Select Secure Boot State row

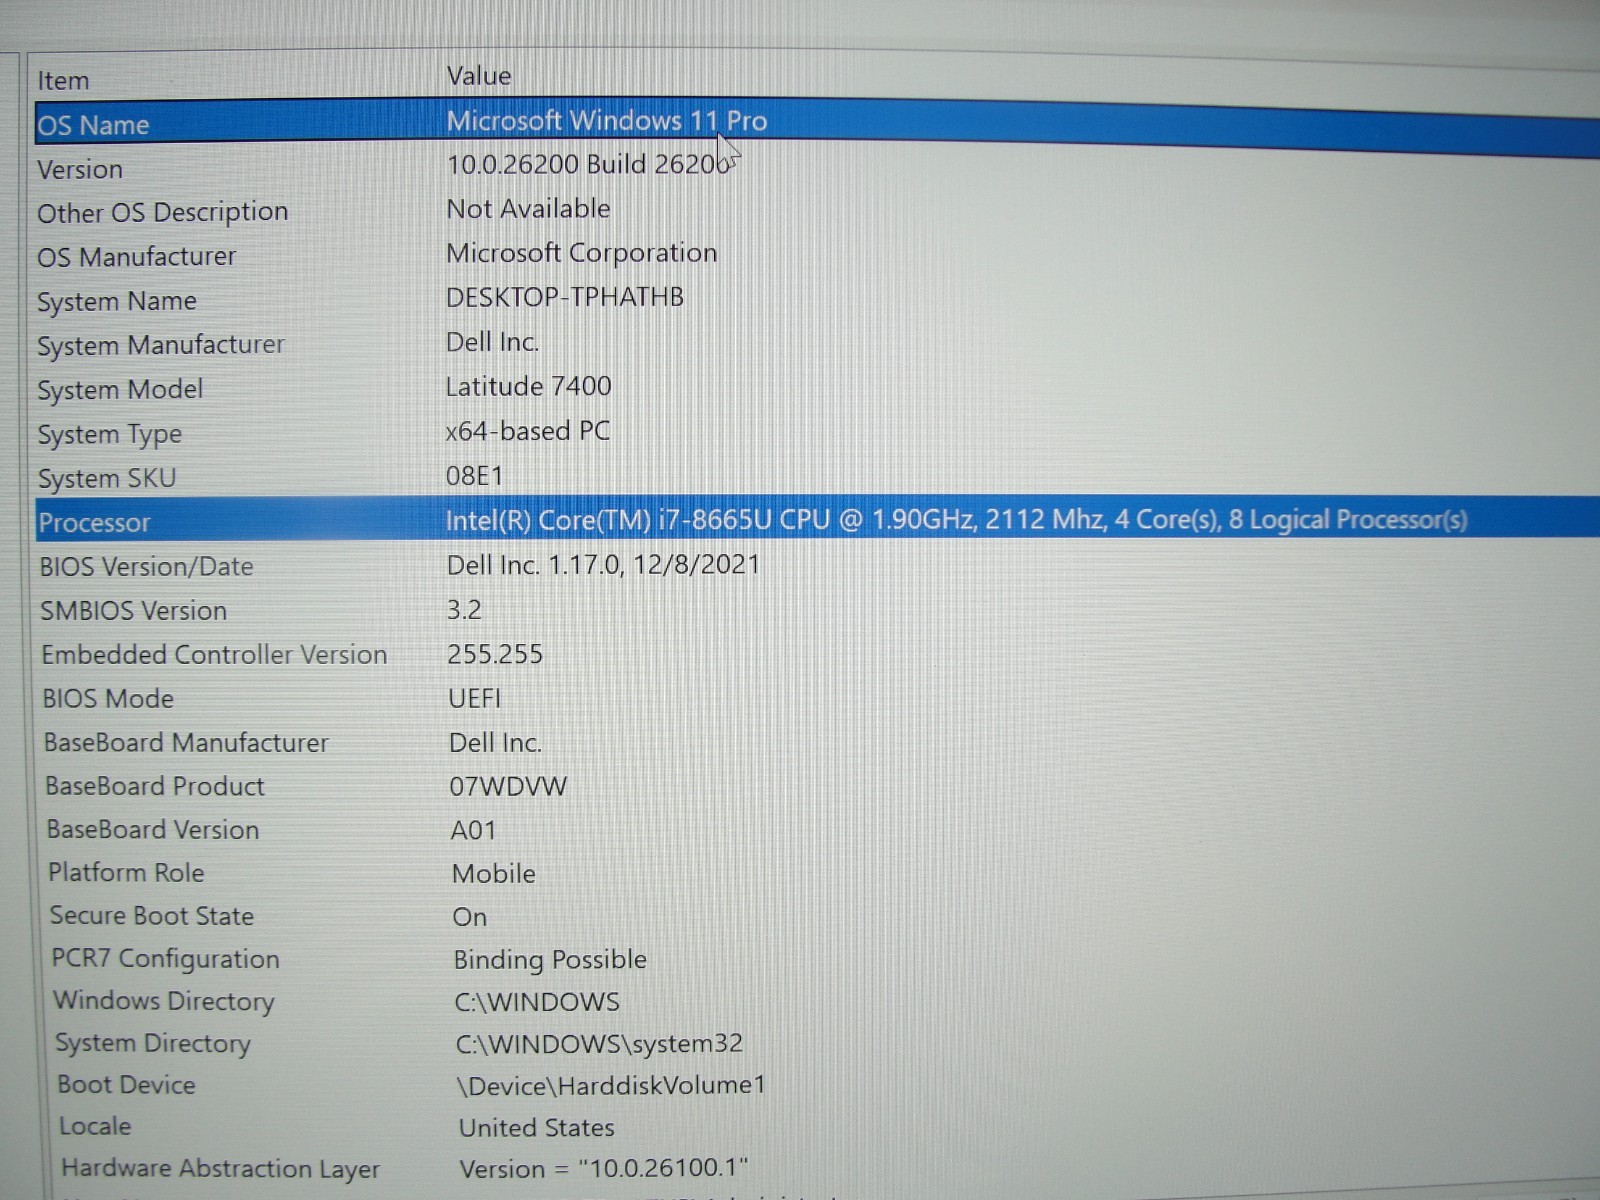coord(152,916)
